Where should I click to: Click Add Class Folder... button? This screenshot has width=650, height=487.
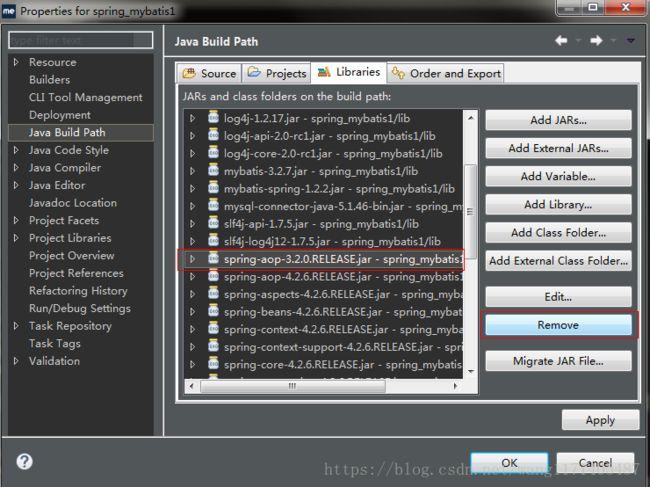coord(558,233)
